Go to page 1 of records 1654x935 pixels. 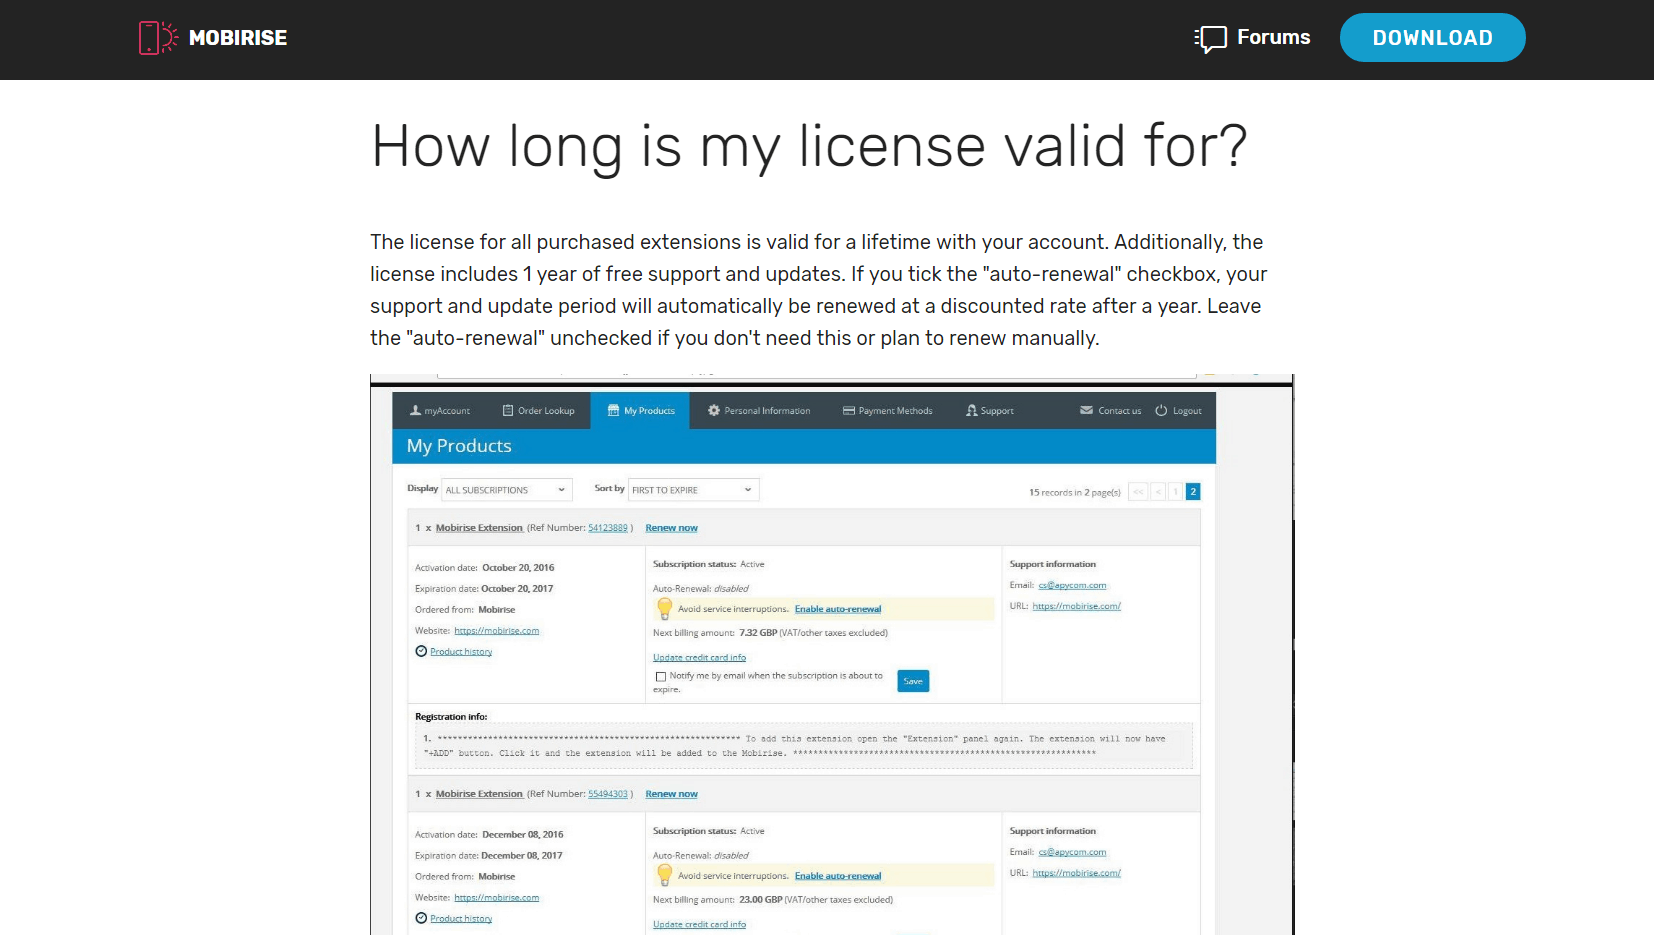point(1175,492)
